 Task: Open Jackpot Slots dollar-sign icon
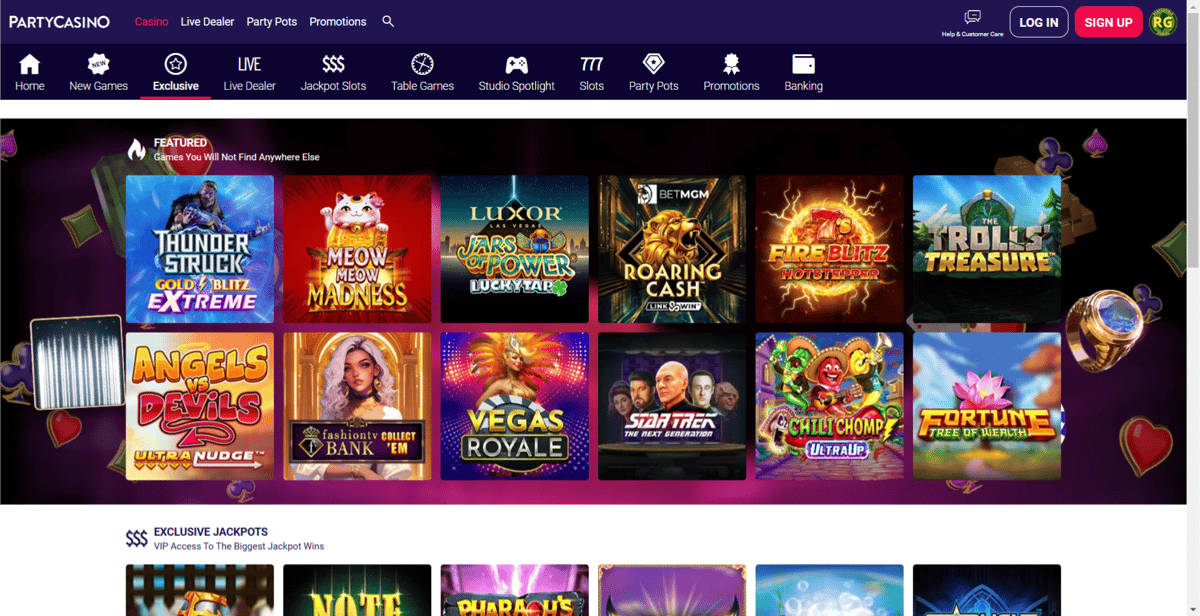pyautogui.click(x=333, y=64)
